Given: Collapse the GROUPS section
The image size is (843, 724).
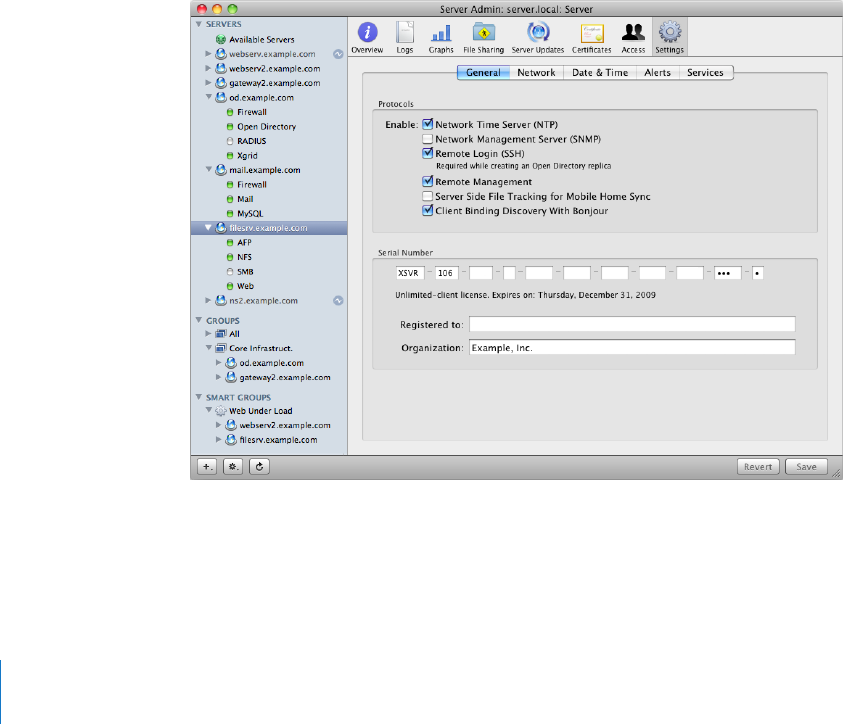Looking at the screenshot, I should pyautogui.click(x=199, y=320).
